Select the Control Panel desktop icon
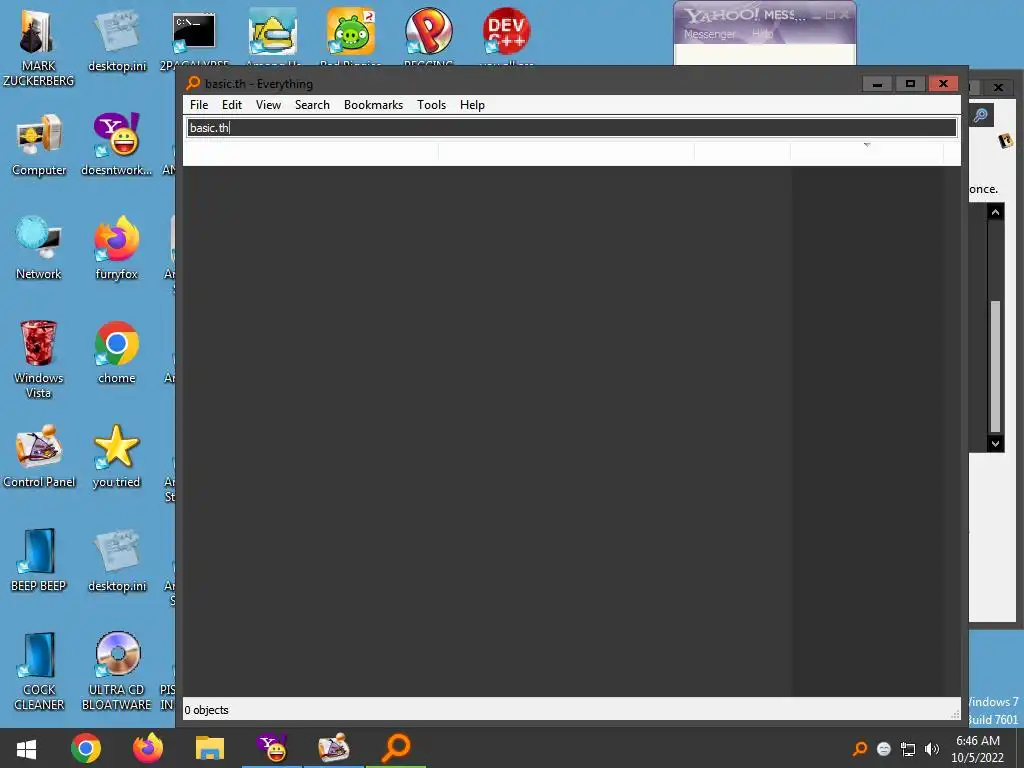This screenshot has height=768, width=1024. tap(39, 447)
